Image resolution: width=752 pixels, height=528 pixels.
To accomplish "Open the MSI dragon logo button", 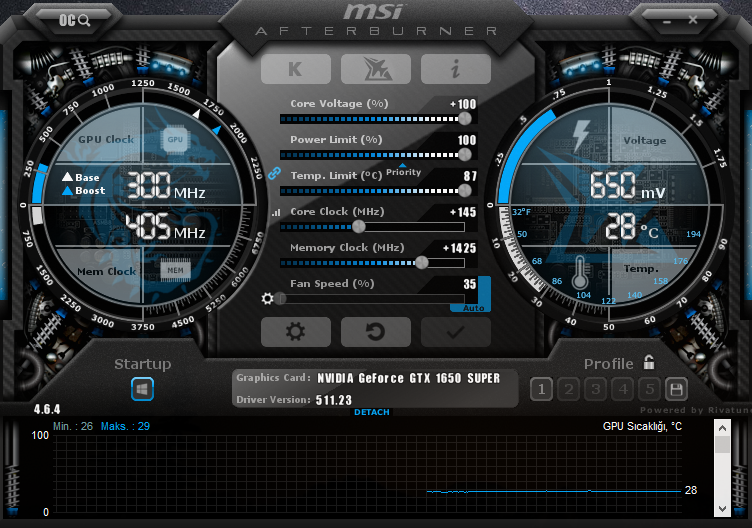I will tap(376, 69).
